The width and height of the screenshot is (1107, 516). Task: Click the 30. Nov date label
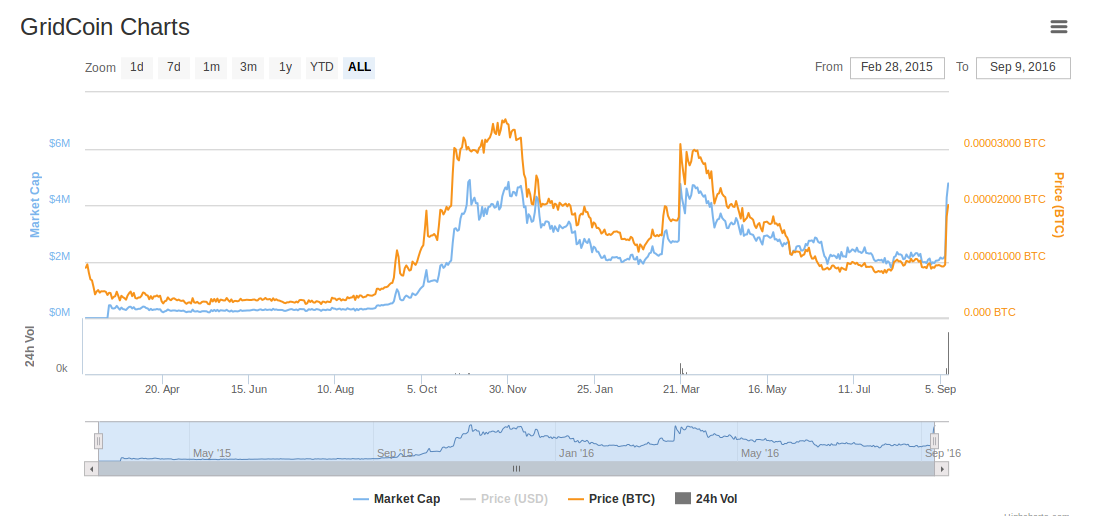[508, 389]
